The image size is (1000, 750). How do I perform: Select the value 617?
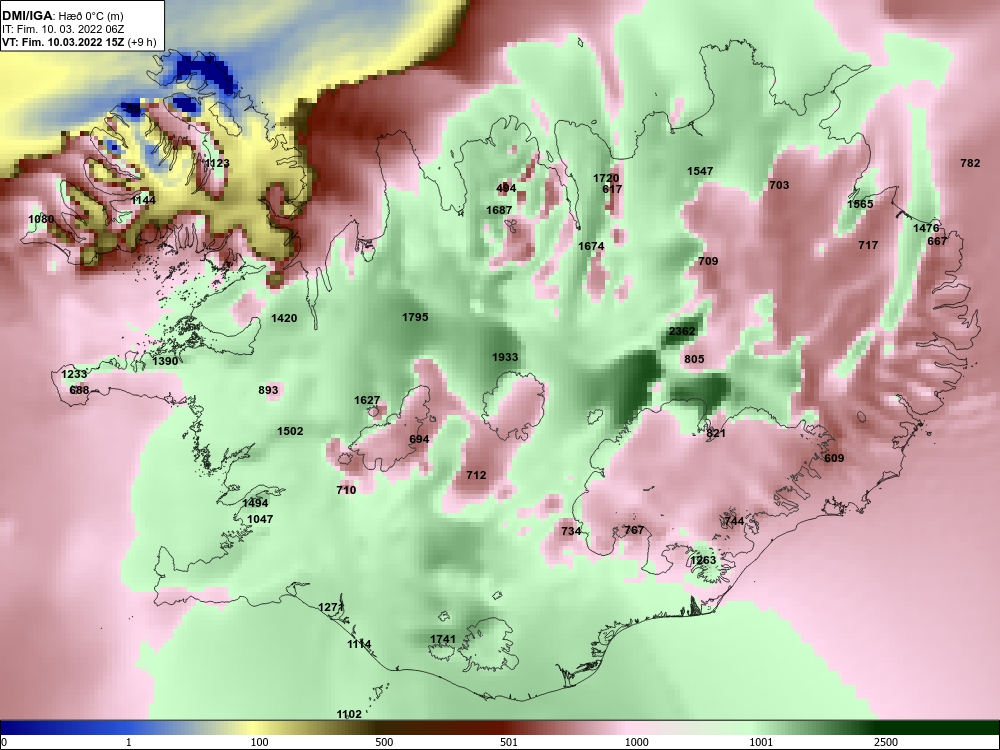pyautogui.click(x=612, y=189)
